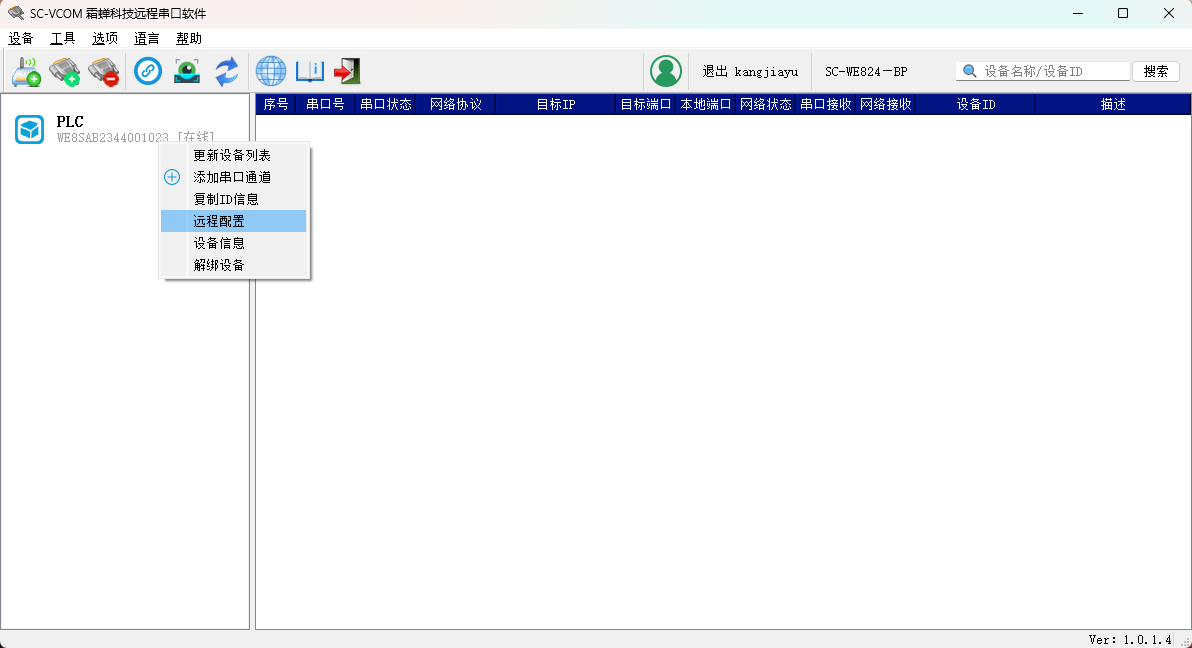Click 退出 kangjiayu logout link
The image size is (1192, 648).
click(750, 71)
